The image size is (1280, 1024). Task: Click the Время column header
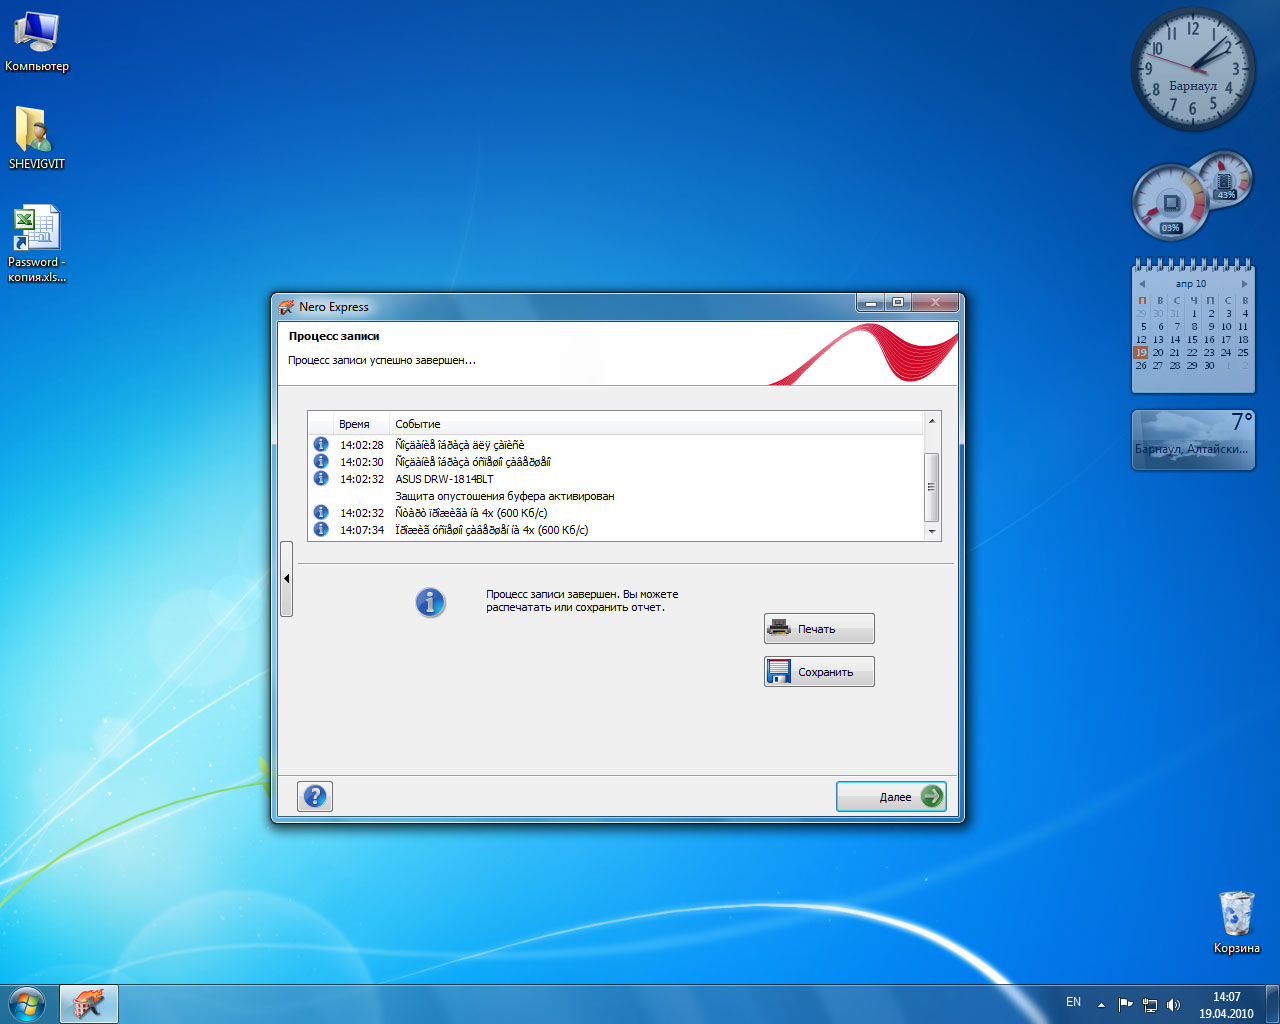[x=354, y=424]
